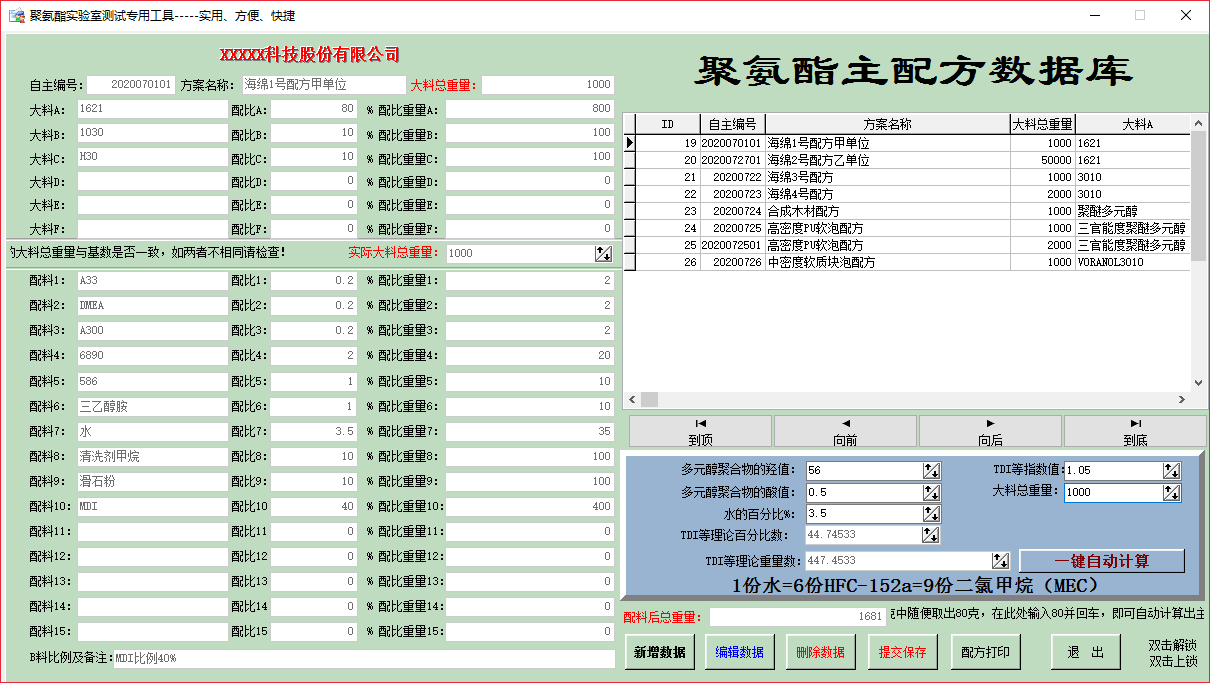Screen dimensions: 1210x683
Task: Click the 配料10 field showing MDI
Action: tap(152, 507)
